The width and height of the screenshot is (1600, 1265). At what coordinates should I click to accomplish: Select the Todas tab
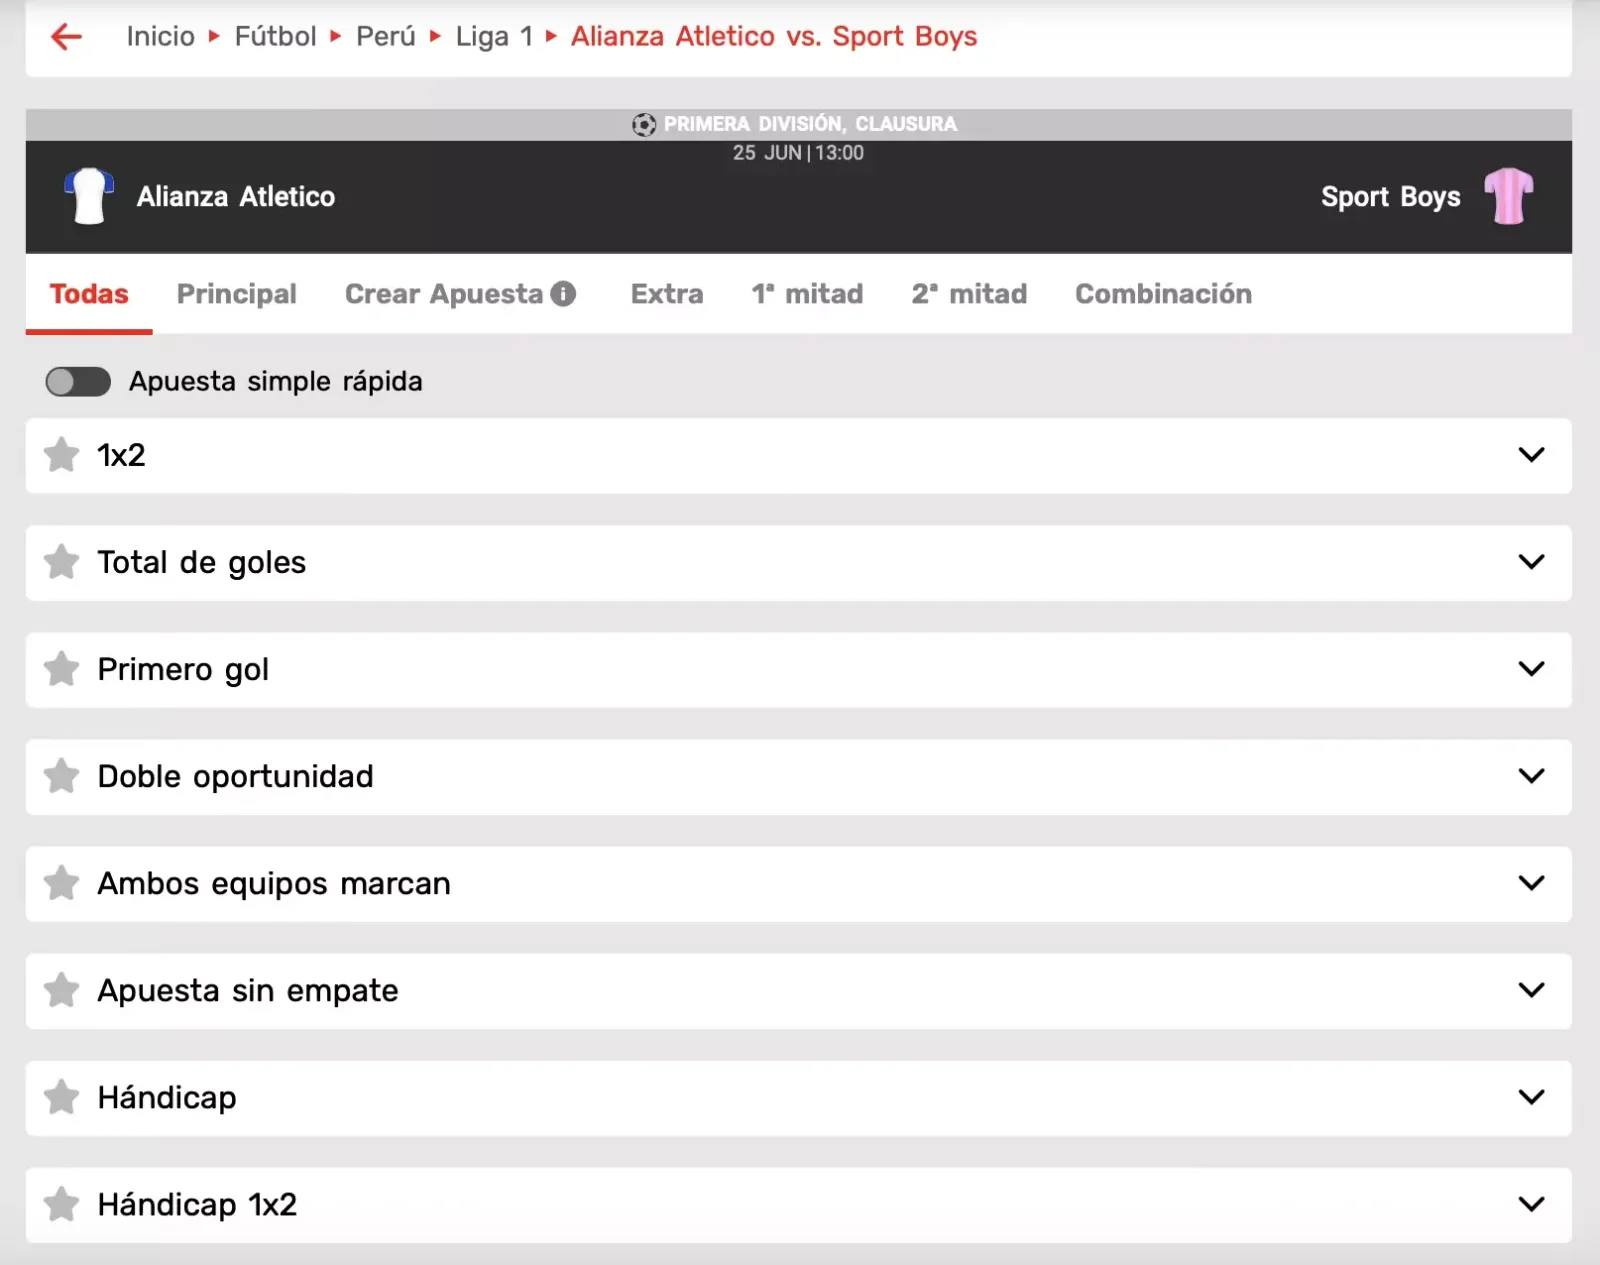(x=89, y=294)
